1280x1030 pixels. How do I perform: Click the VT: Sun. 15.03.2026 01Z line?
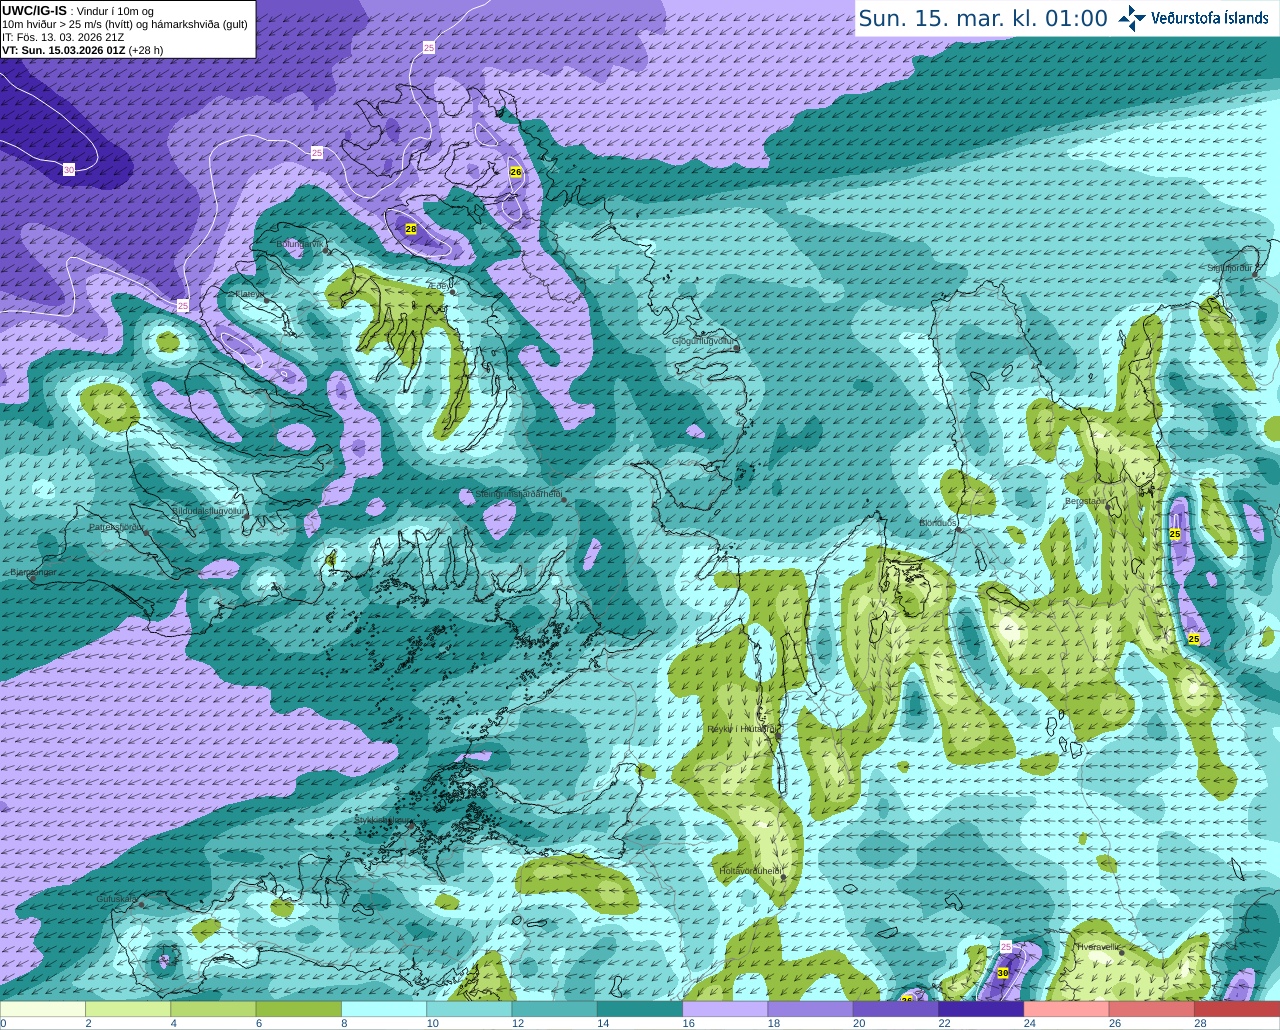coord(82,50)
